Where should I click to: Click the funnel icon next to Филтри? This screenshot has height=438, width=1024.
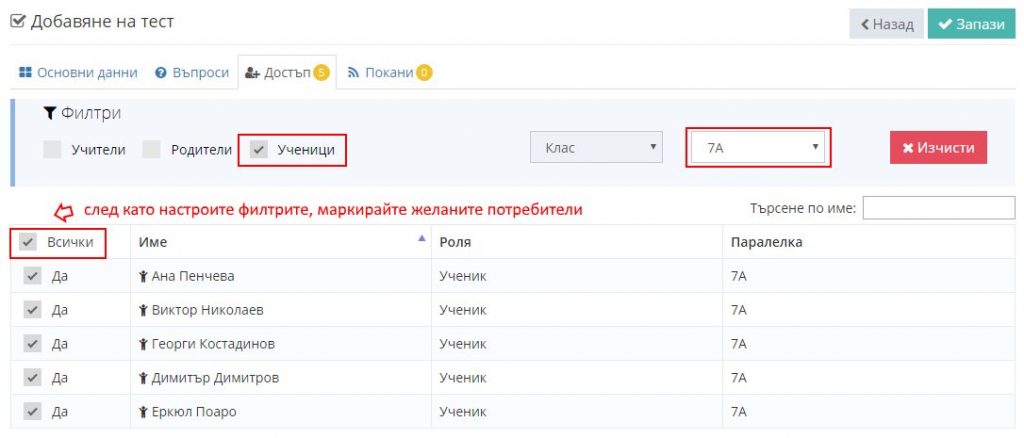[x=50, y=114]
